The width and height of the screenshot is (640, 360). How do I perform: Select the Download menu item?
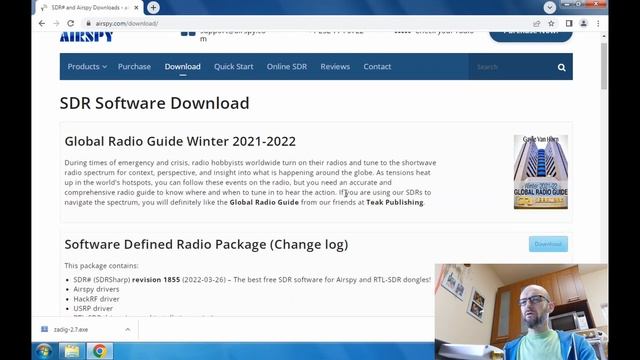coord(182,67)
